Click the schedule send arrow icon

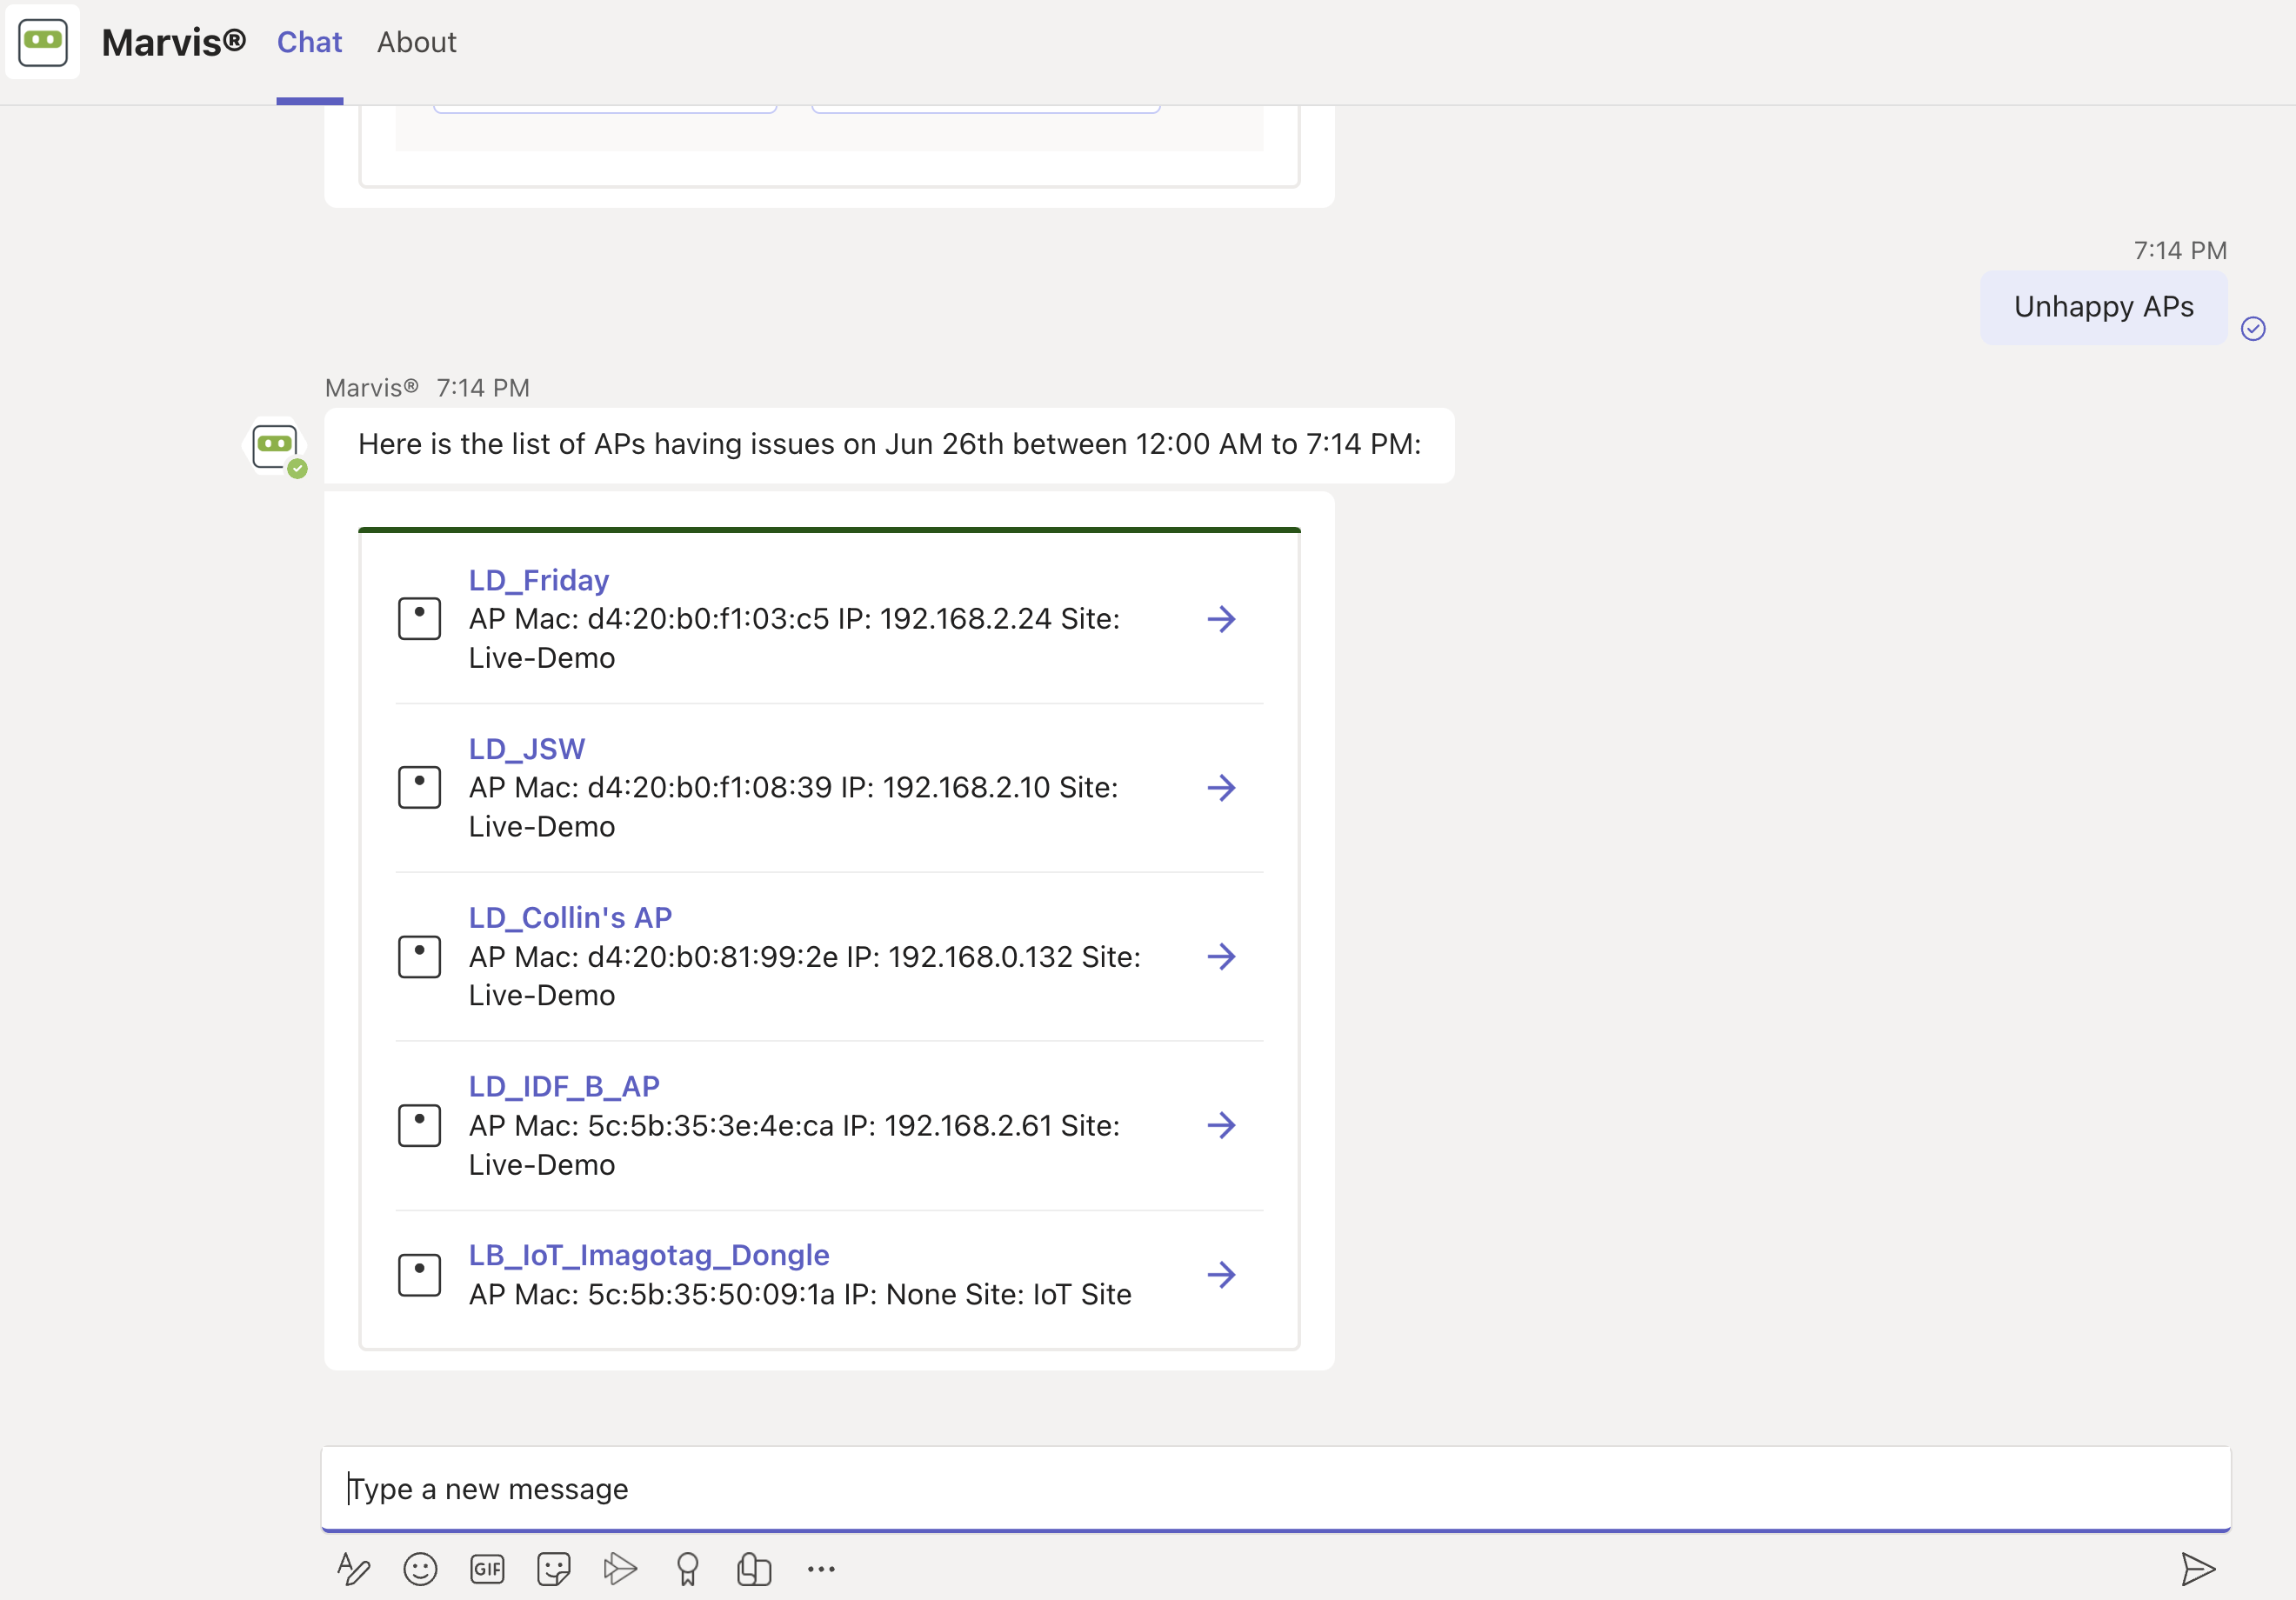620,1569
